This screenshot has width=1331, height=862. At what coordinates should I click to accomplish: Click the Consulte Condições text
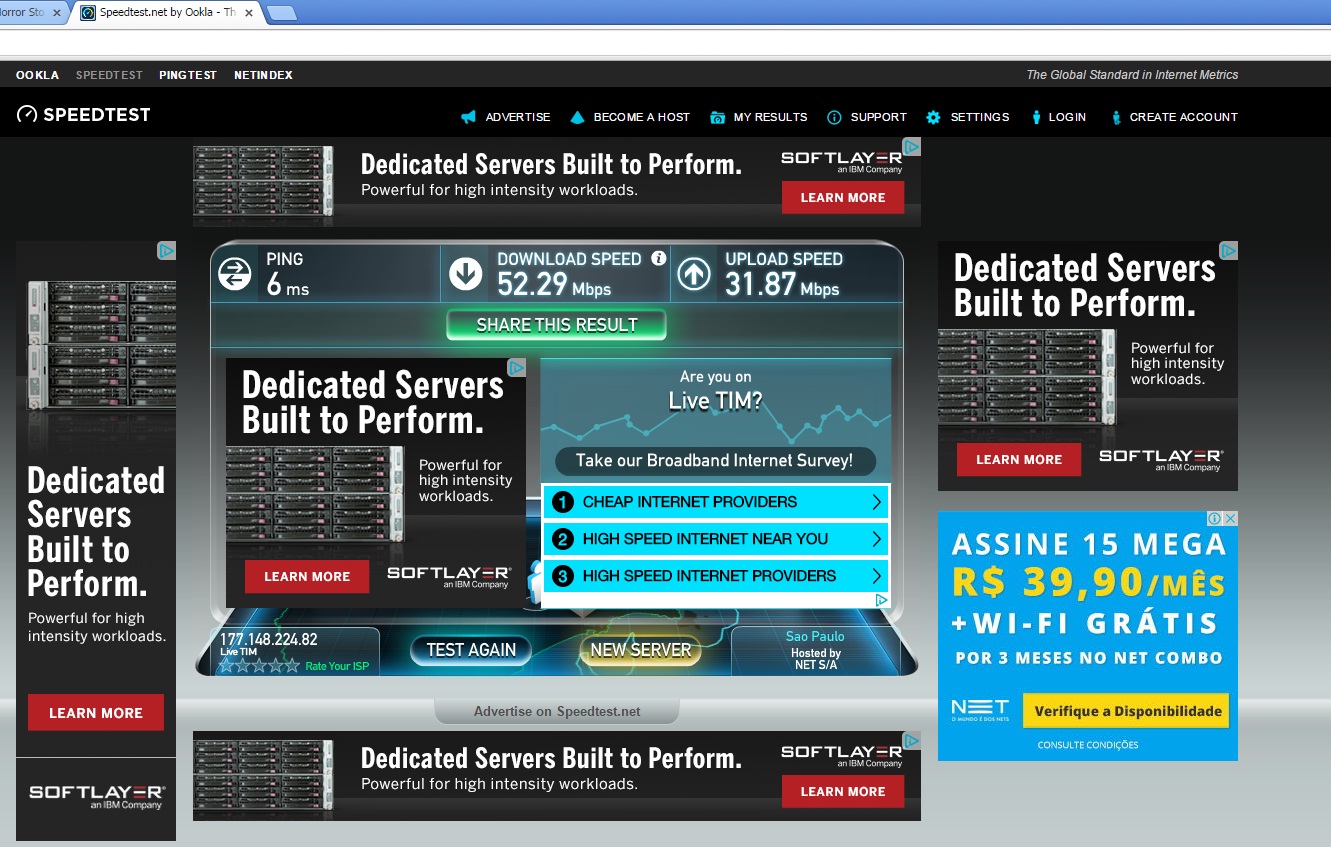(1088, 745)
